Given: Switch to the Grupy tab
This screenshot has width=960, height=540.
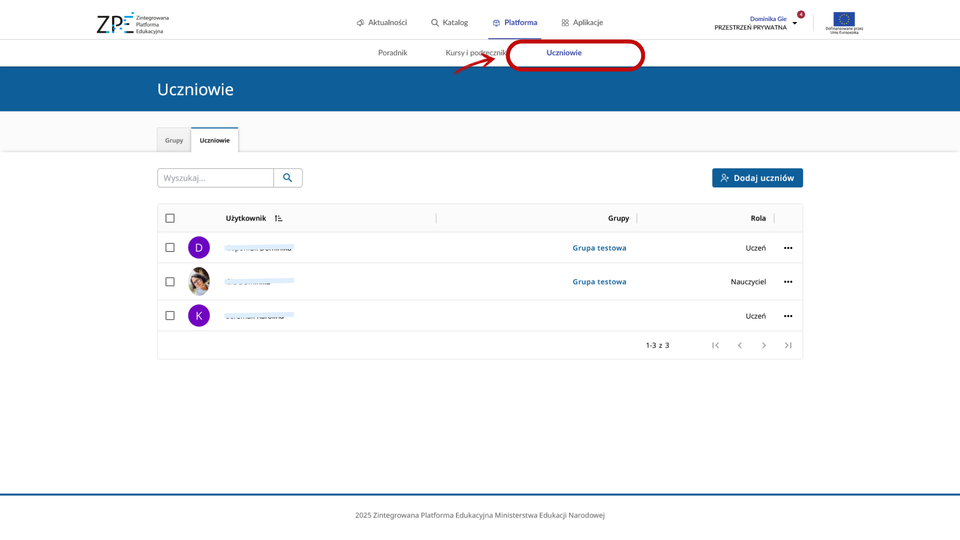Looking at the screenshot, I should (x=174, y=140).
